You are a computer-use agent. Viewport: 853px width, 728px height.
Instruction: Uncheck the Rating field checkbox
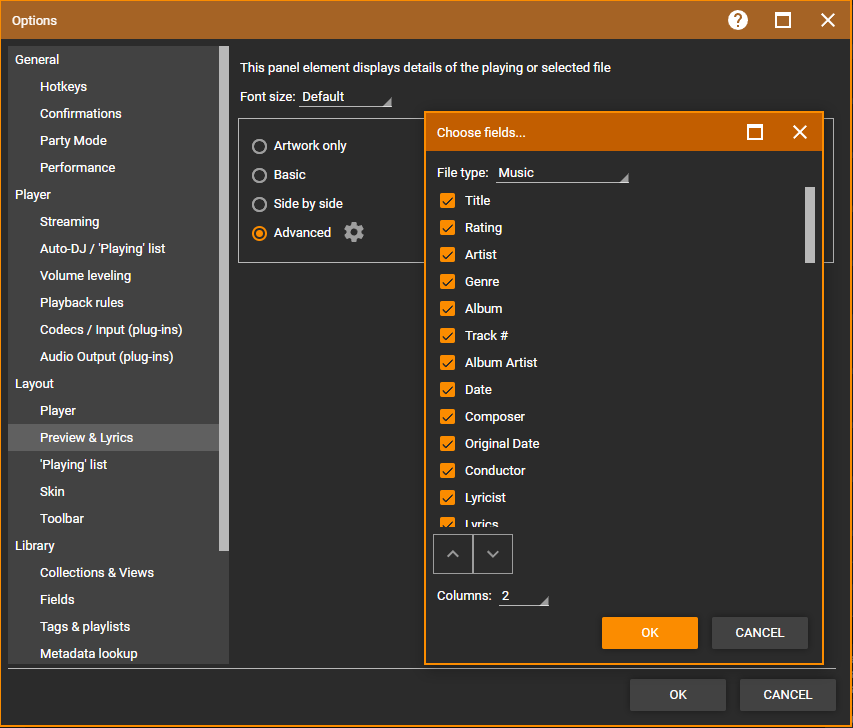coord(447,227)
